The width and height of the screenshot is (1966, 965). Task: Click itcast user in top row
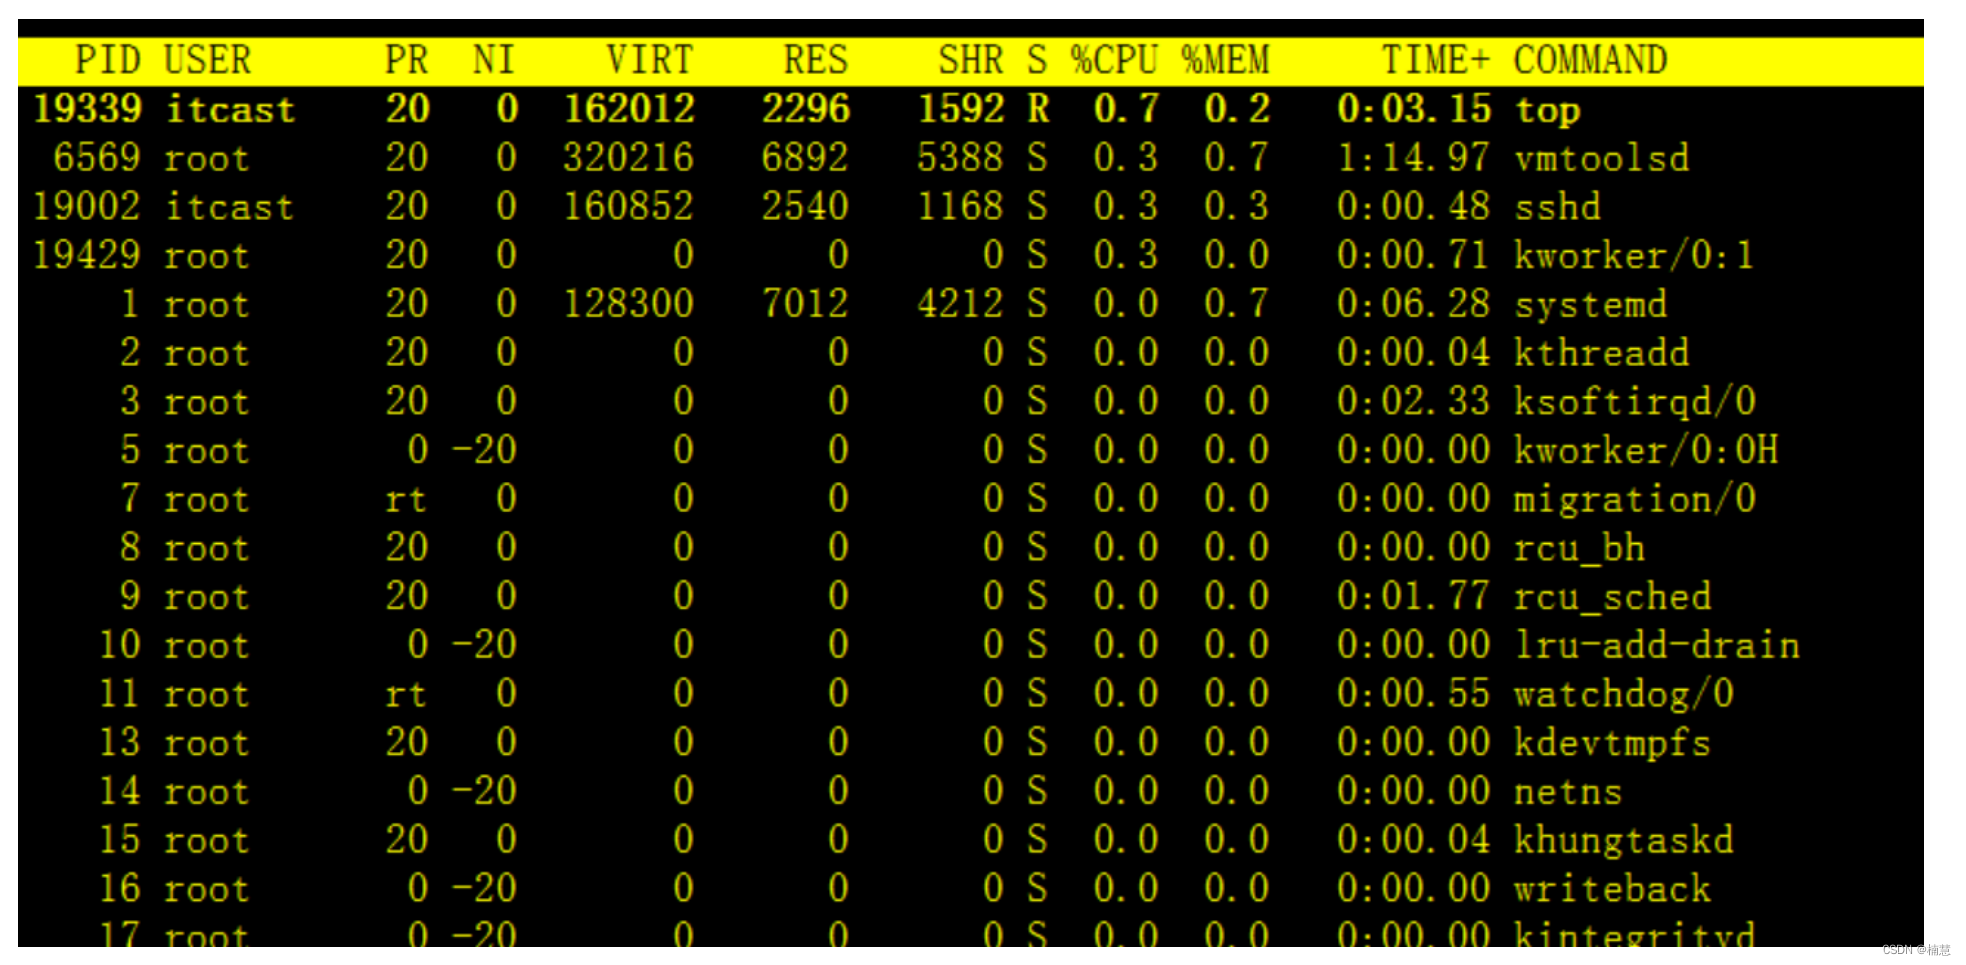(x=230, y=110)
